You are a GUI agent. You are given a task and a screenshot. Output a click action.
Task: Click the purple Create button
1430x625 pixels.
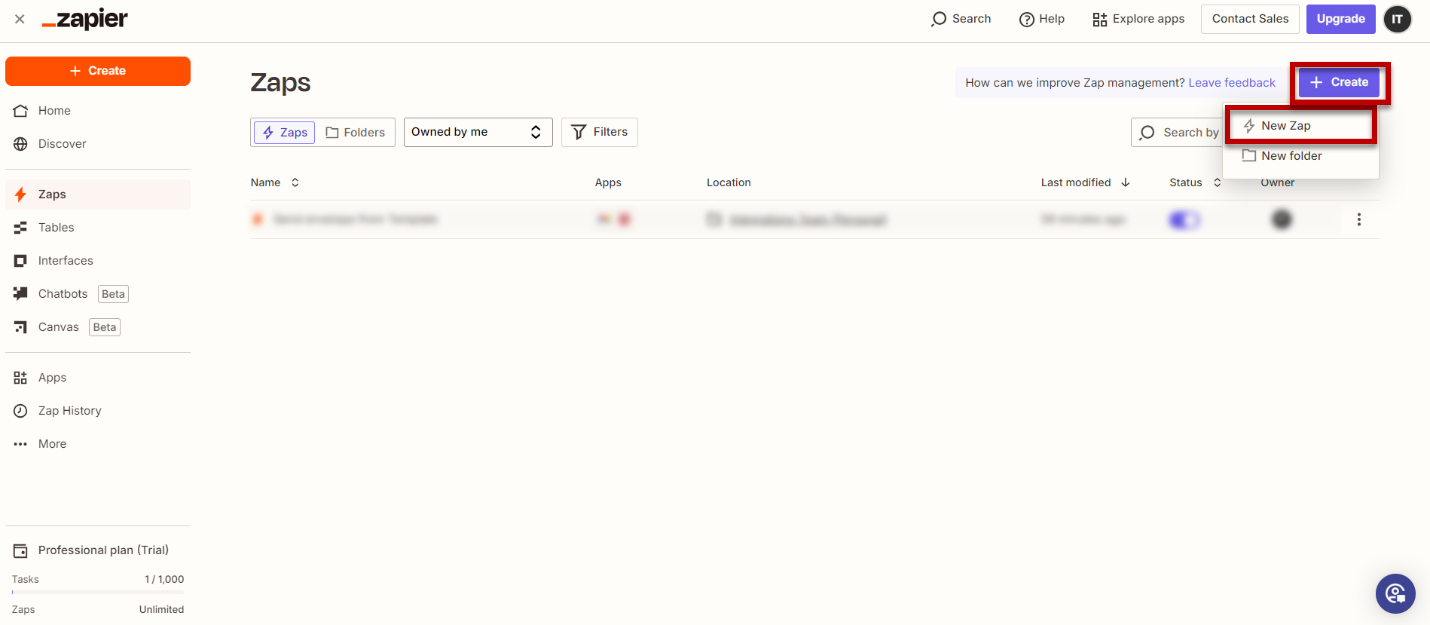pos(1339,82)
